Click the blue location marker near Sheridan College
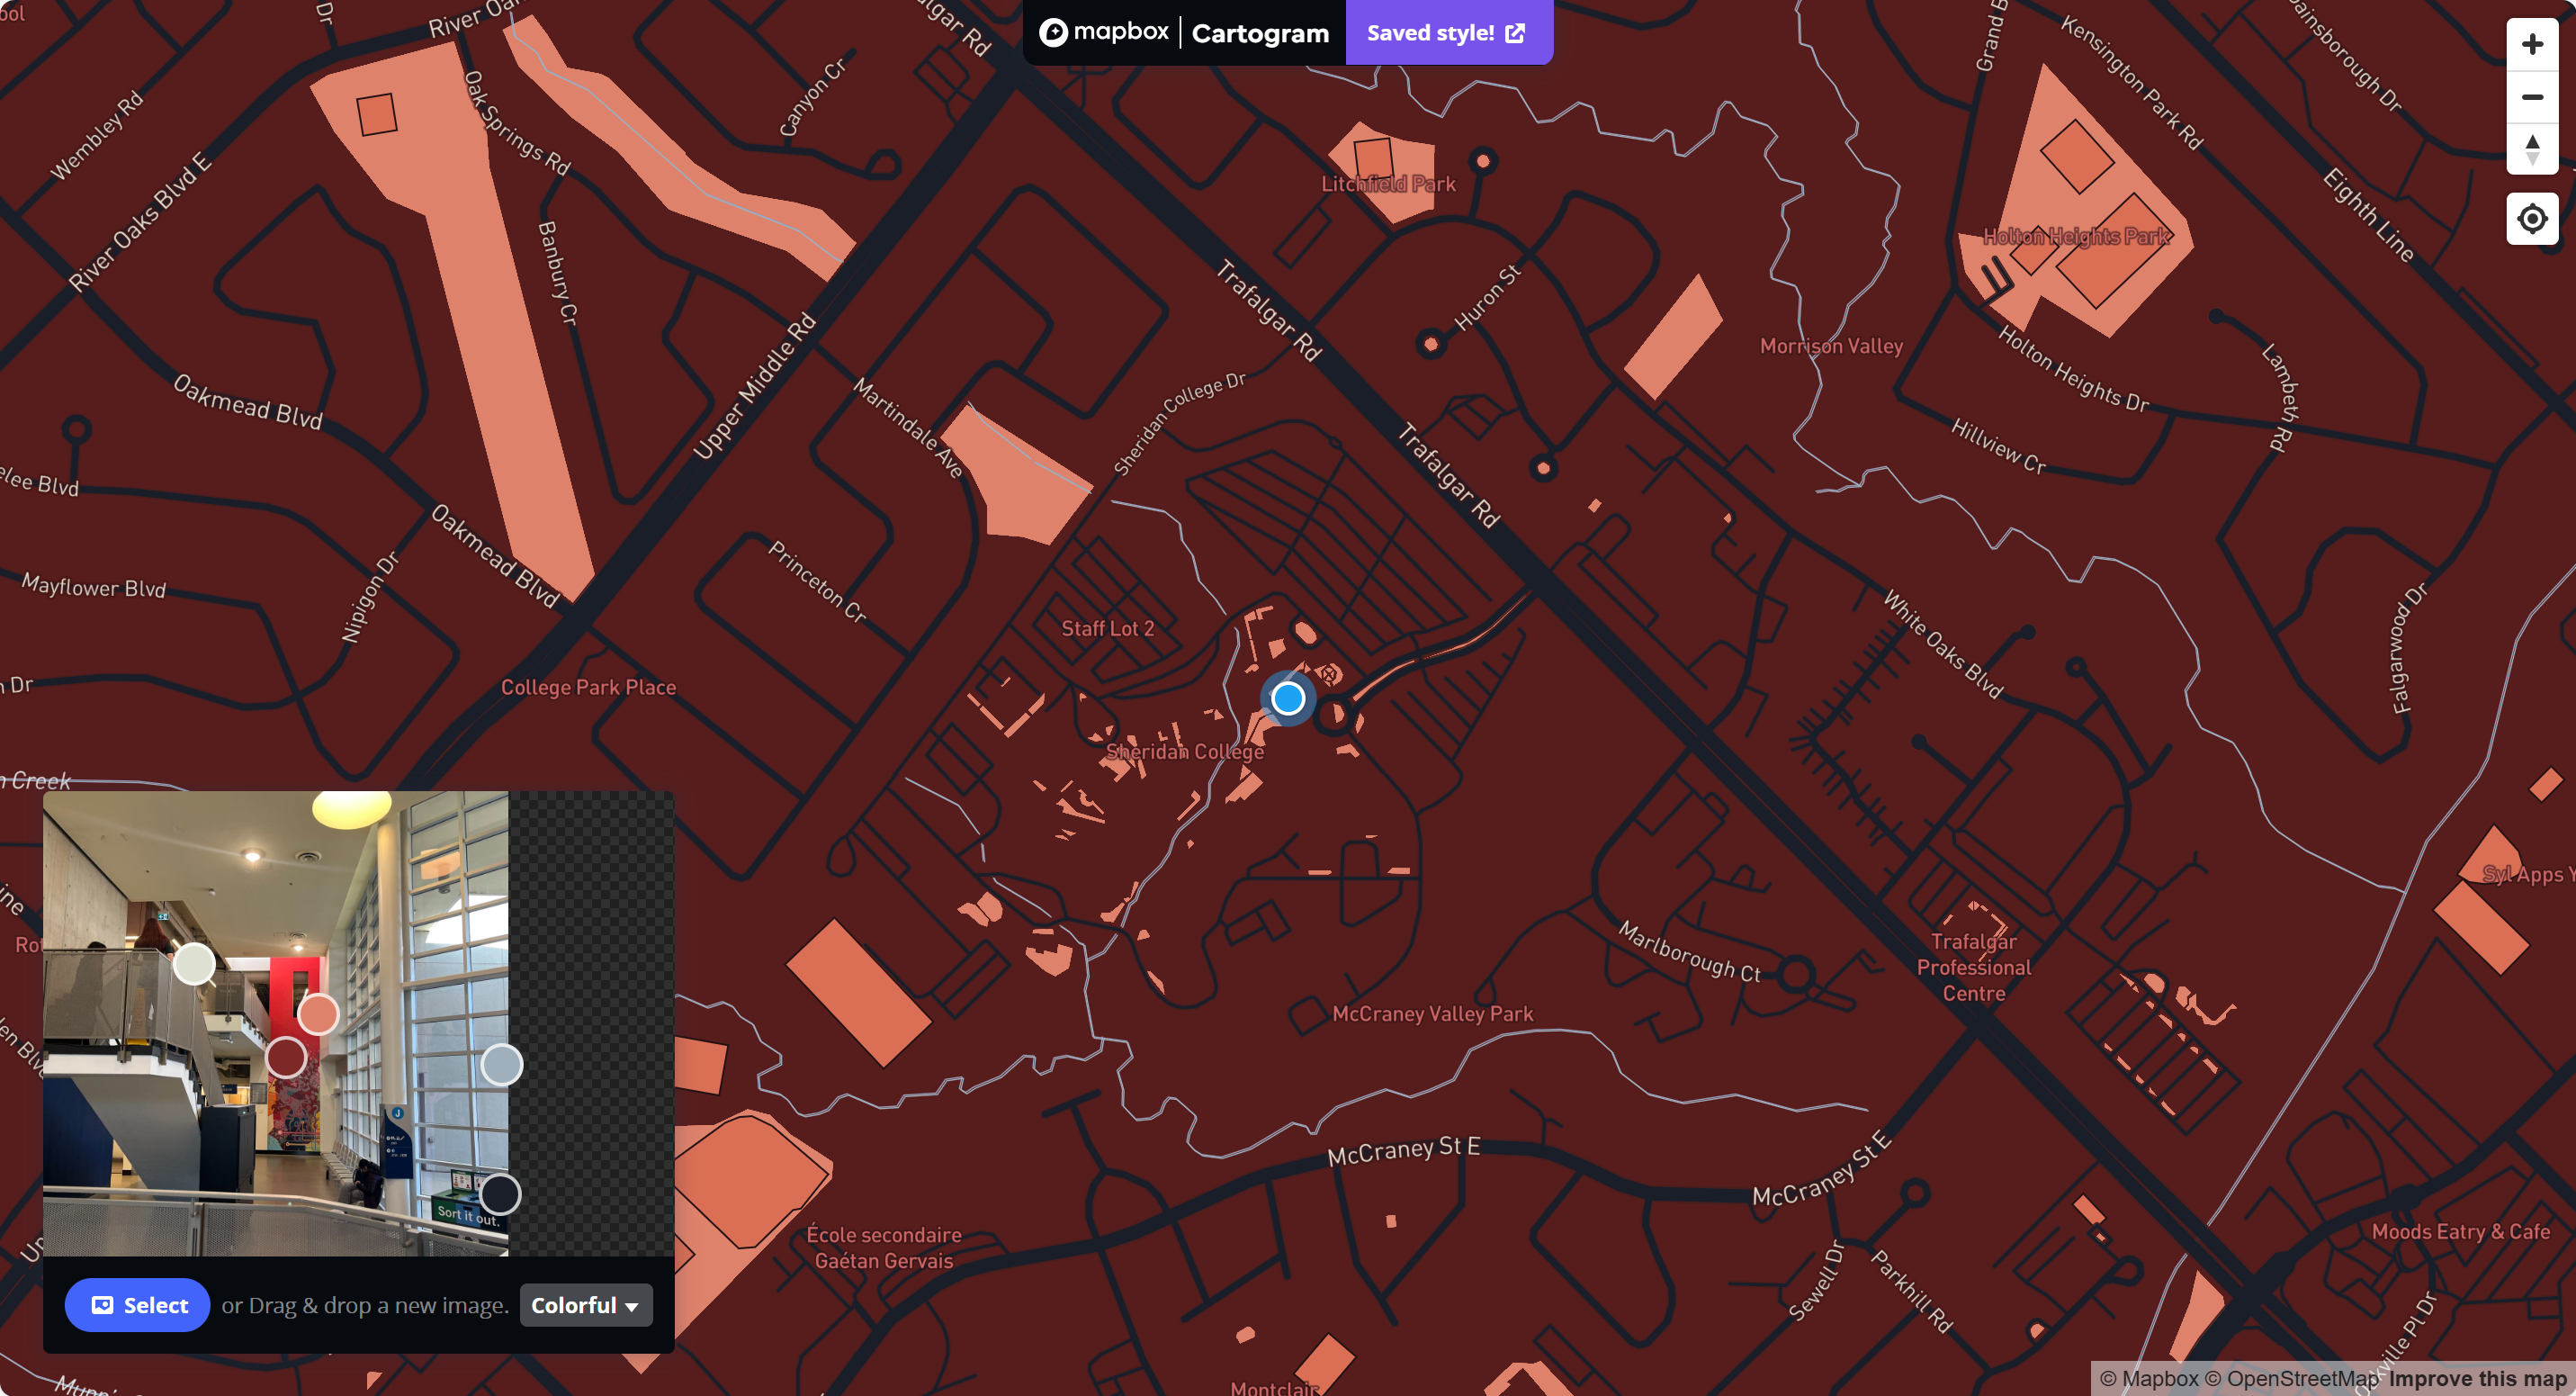 [x=1288, y=698]
